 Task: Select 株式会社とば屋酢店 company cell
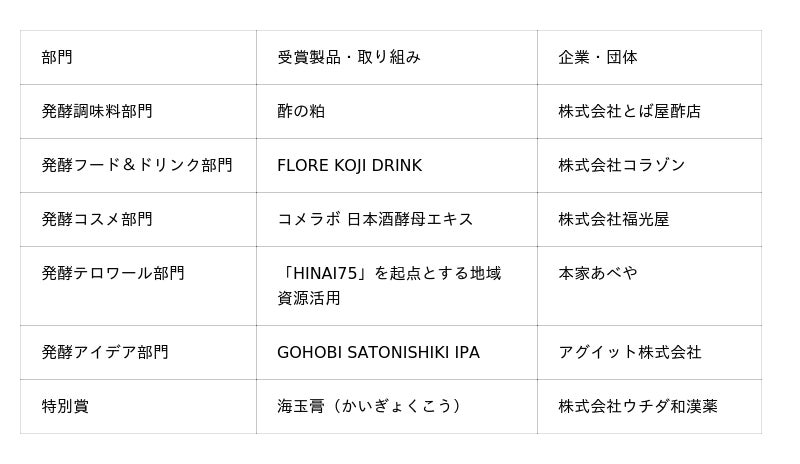[x=649, y=112]
